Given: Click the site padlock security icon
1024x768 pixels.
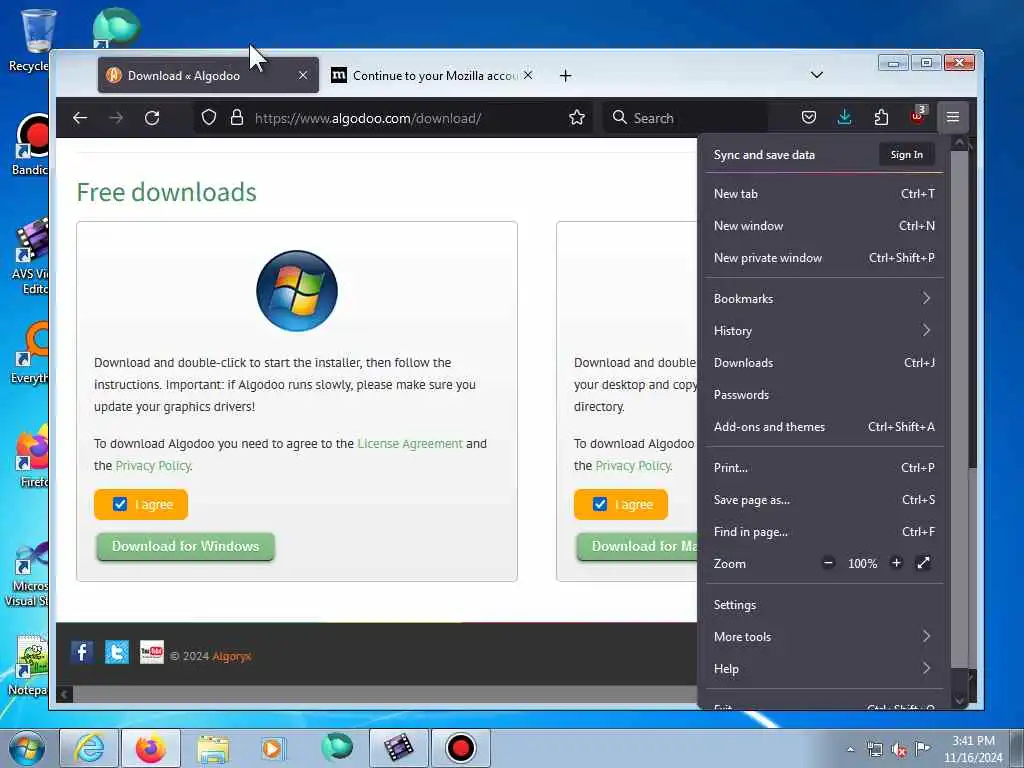Looking at the screenshot, I should 237,118.
